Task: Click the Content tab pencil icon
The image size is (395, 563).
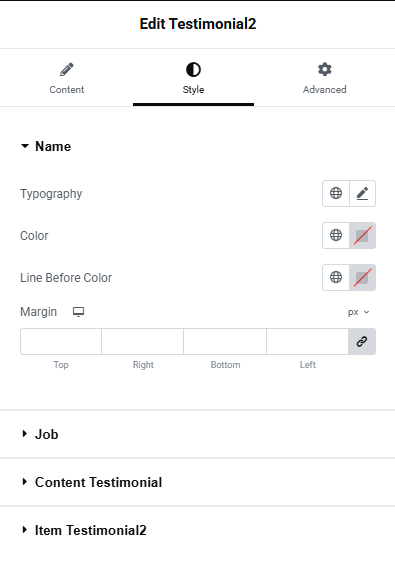Action: 67,70
